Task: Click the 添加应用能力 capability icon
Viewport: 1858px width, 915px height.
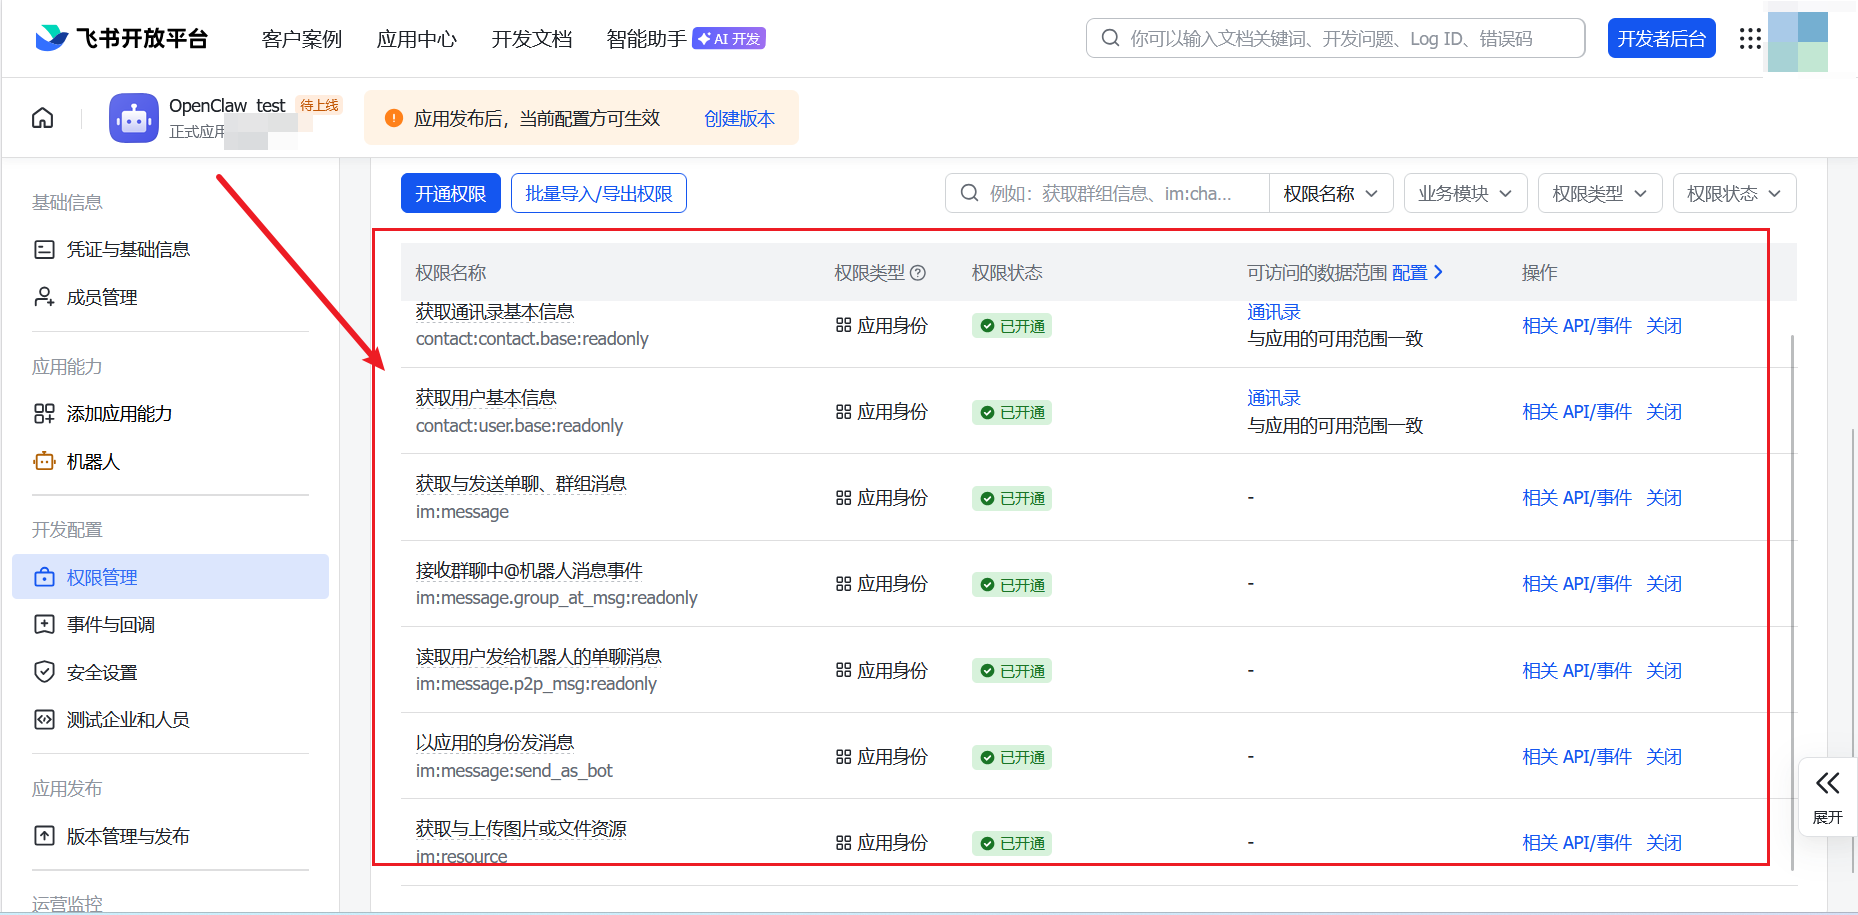Action: [x=44, y=413]
